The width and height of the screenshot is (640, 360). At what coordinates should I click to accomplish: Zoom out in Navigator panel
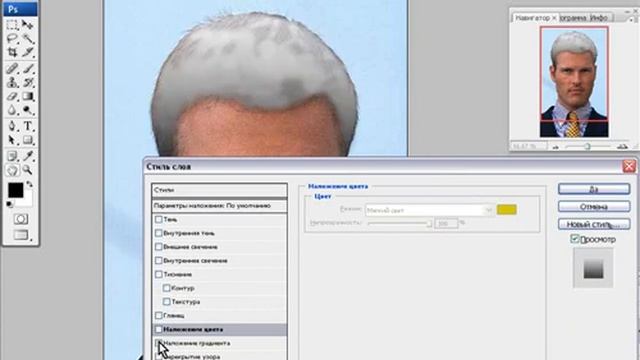(x=556, y=147)
